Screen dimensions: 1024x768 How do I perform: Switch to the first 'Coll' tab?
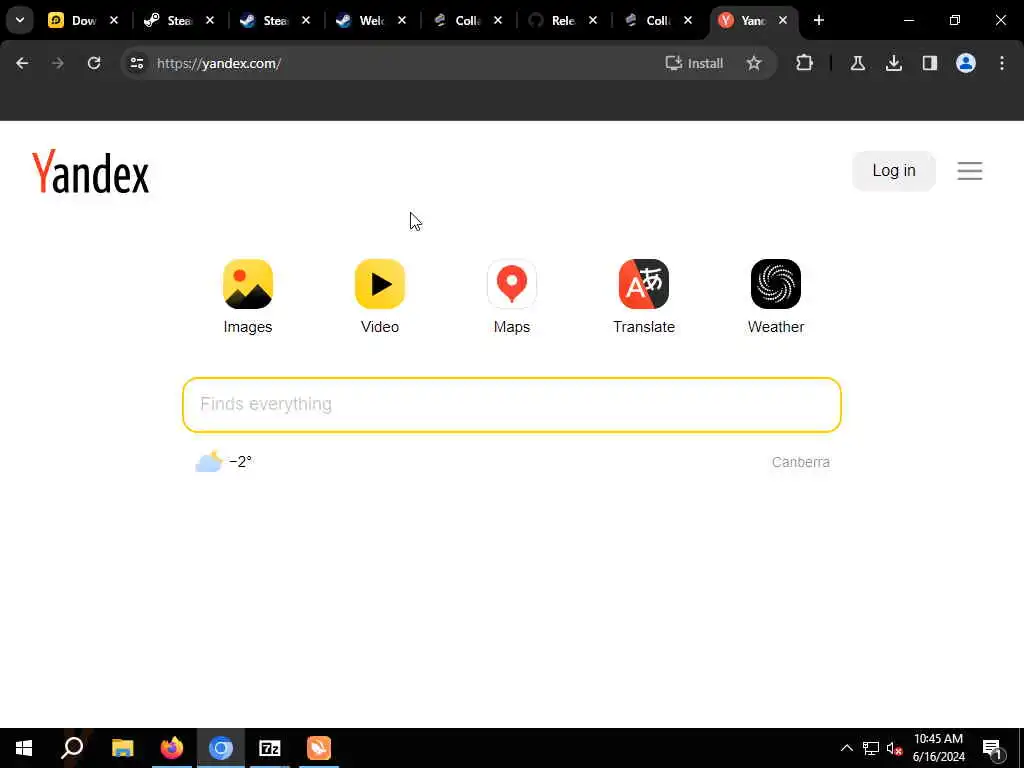pos(457,20)
